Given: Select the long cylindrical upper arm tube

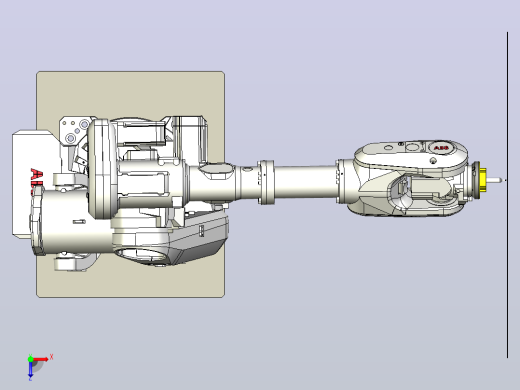Looking at the screenshot, I should [x=305, y=182].
